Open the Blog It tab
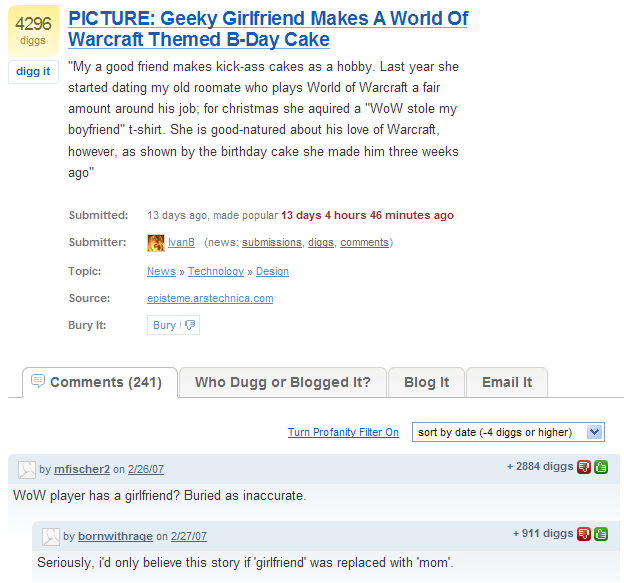 (x=426, y=382)
